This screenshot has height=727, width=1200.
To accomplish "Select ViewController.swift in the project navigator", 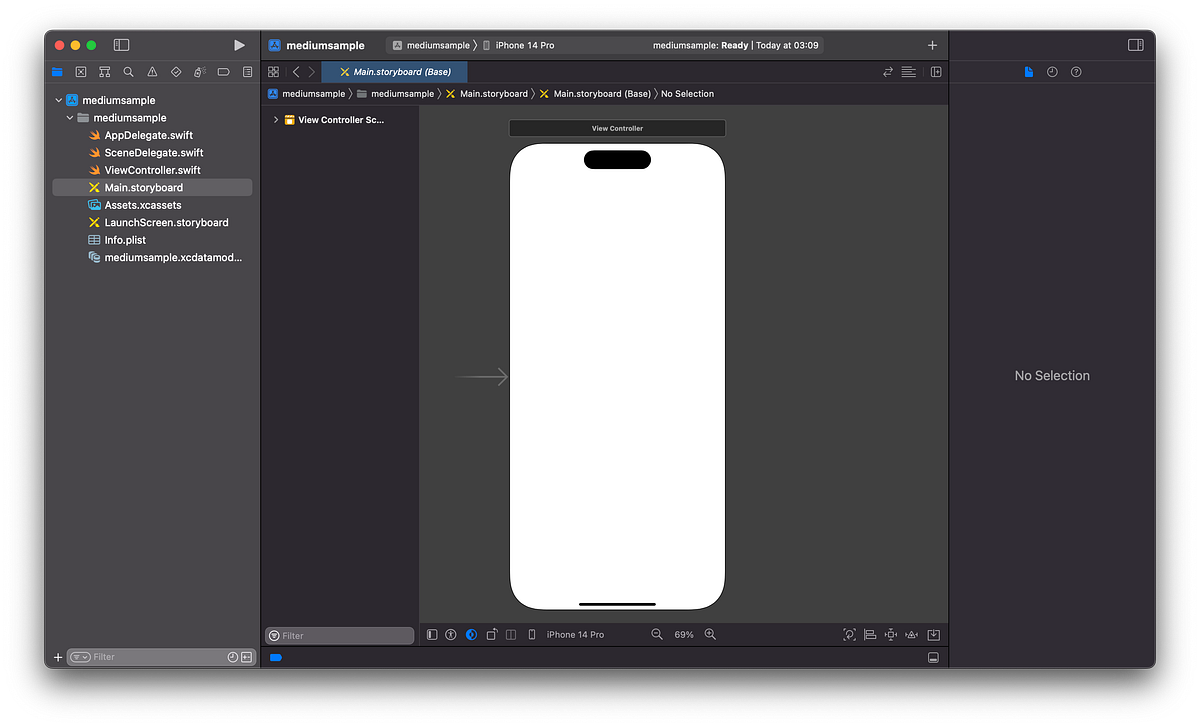I will click(x=150, y=169).
